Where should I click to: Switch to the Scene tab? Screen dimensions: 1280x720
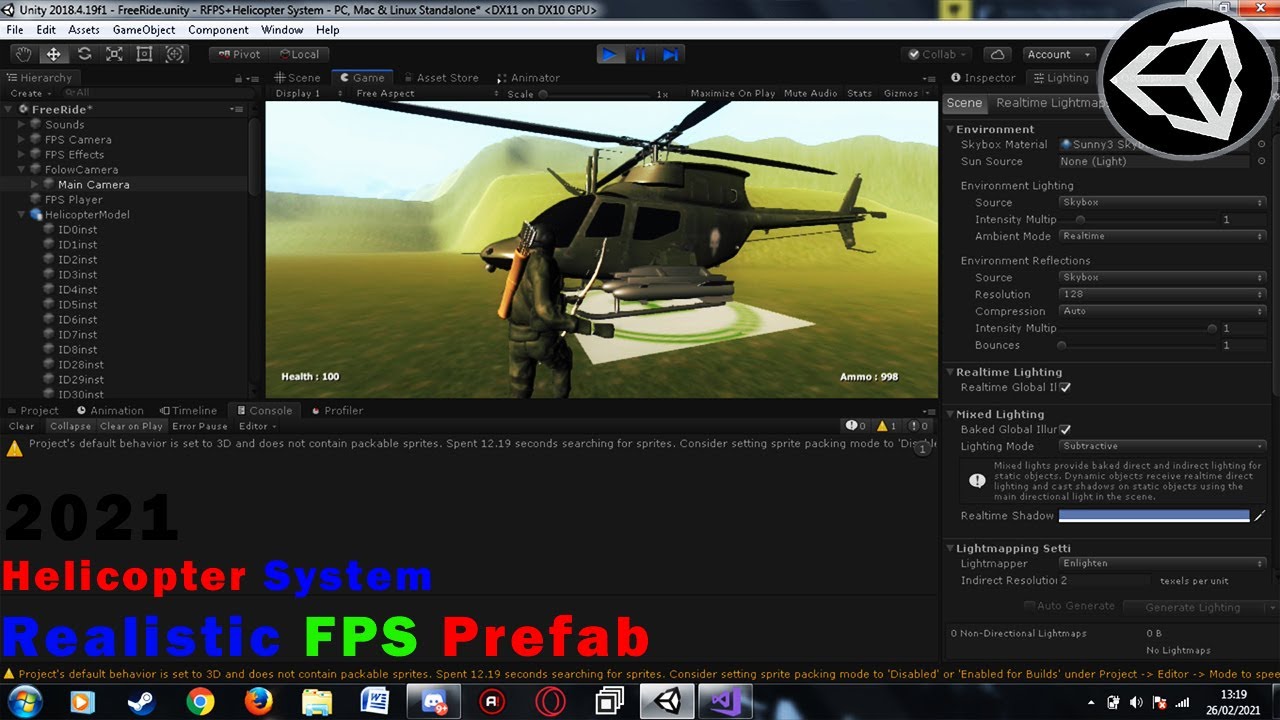[x=297, y=77]
